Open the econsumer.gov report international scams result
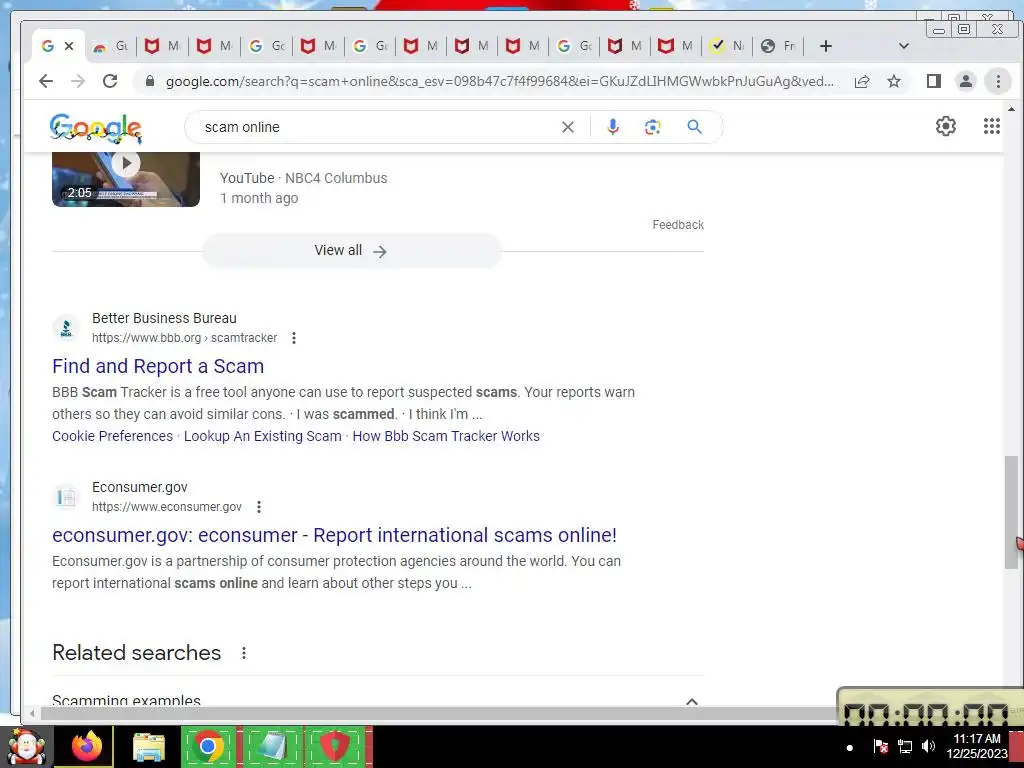Viewport: 1024px width, 768px height. 334,536
